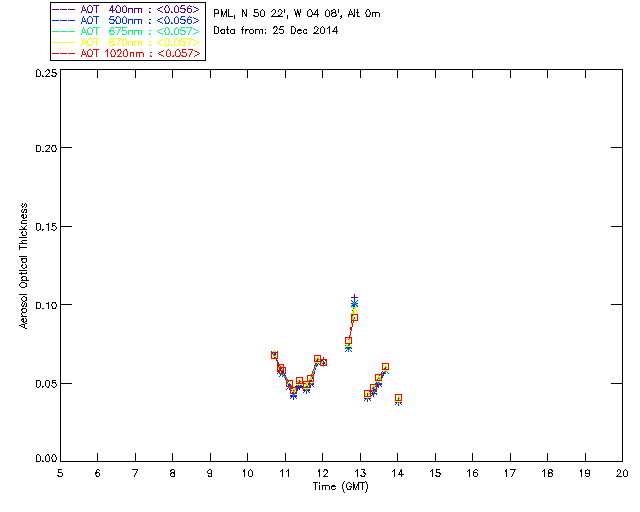This screenshot has height=512, width=640.
Task: Click the AOT 500nm legend entry
Action: click(127, 20)
